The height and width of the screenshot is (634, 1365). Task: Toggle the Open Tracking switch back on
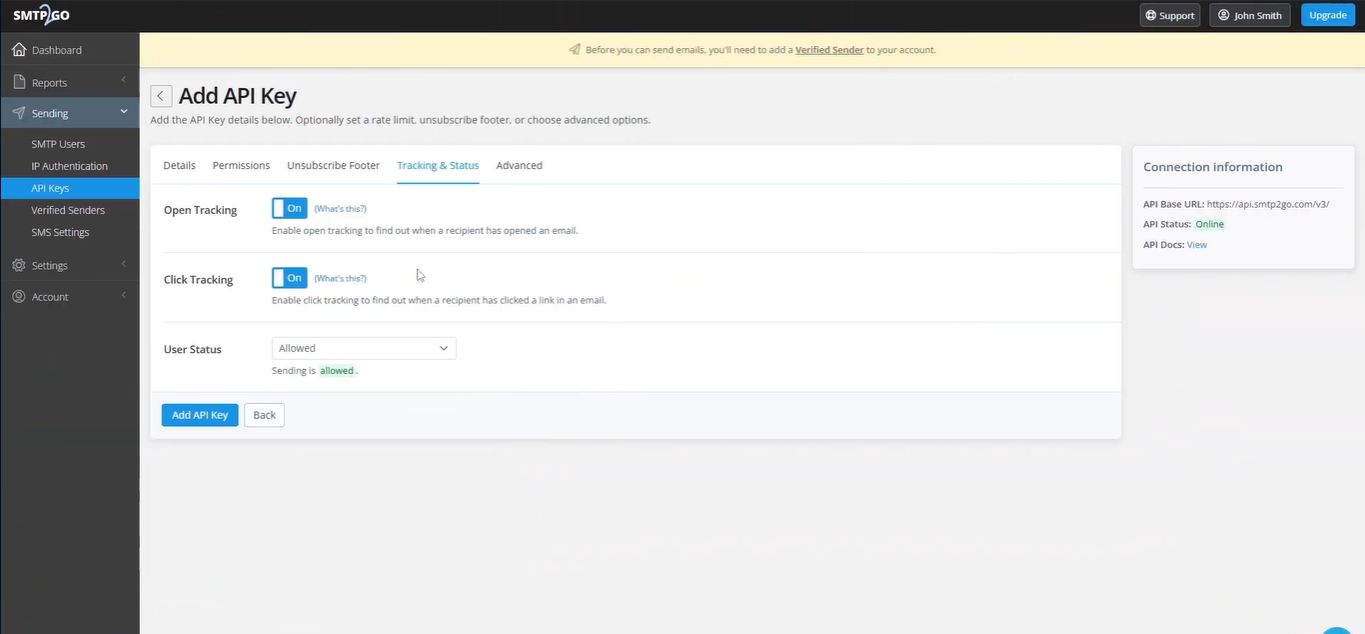coord(289,208)
